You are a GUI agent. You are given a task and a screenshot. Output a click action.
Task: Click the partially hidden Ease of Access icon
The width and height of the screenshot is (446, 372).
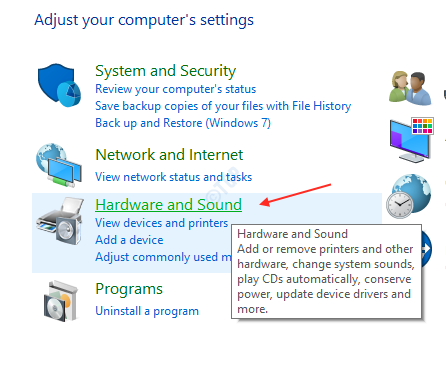tap(427, 249)
